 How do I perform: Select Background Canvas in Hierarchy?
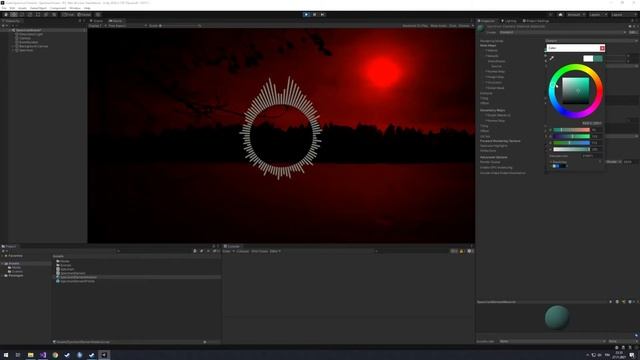33,46
